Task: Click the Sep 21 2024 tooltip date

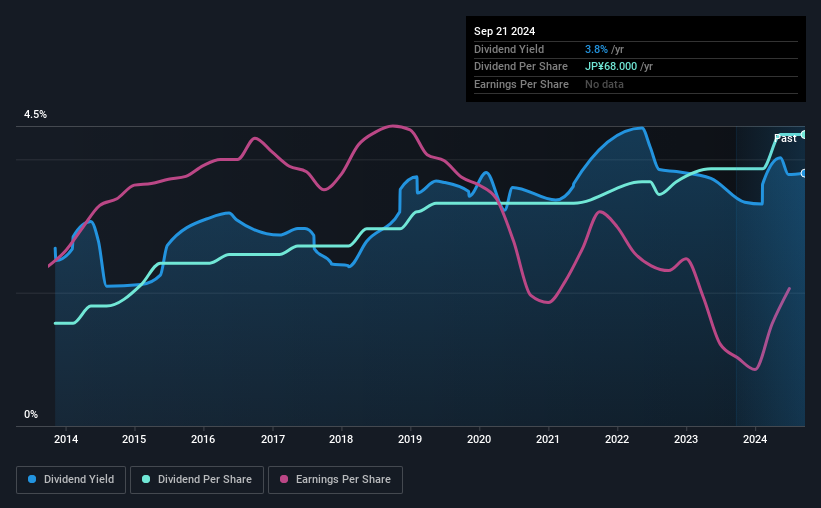Action: point(504,31)
